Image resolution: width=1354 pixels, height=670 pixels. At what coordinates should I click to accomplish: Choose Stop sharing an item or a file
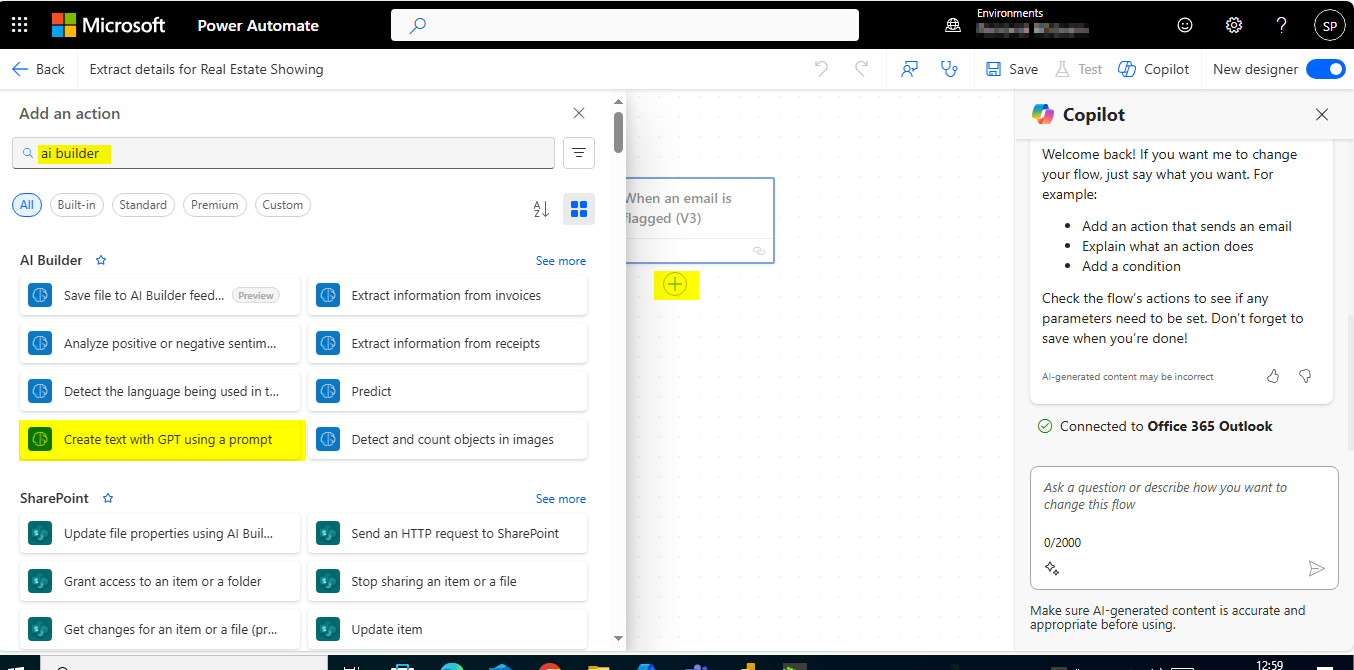tap(447, 581)
